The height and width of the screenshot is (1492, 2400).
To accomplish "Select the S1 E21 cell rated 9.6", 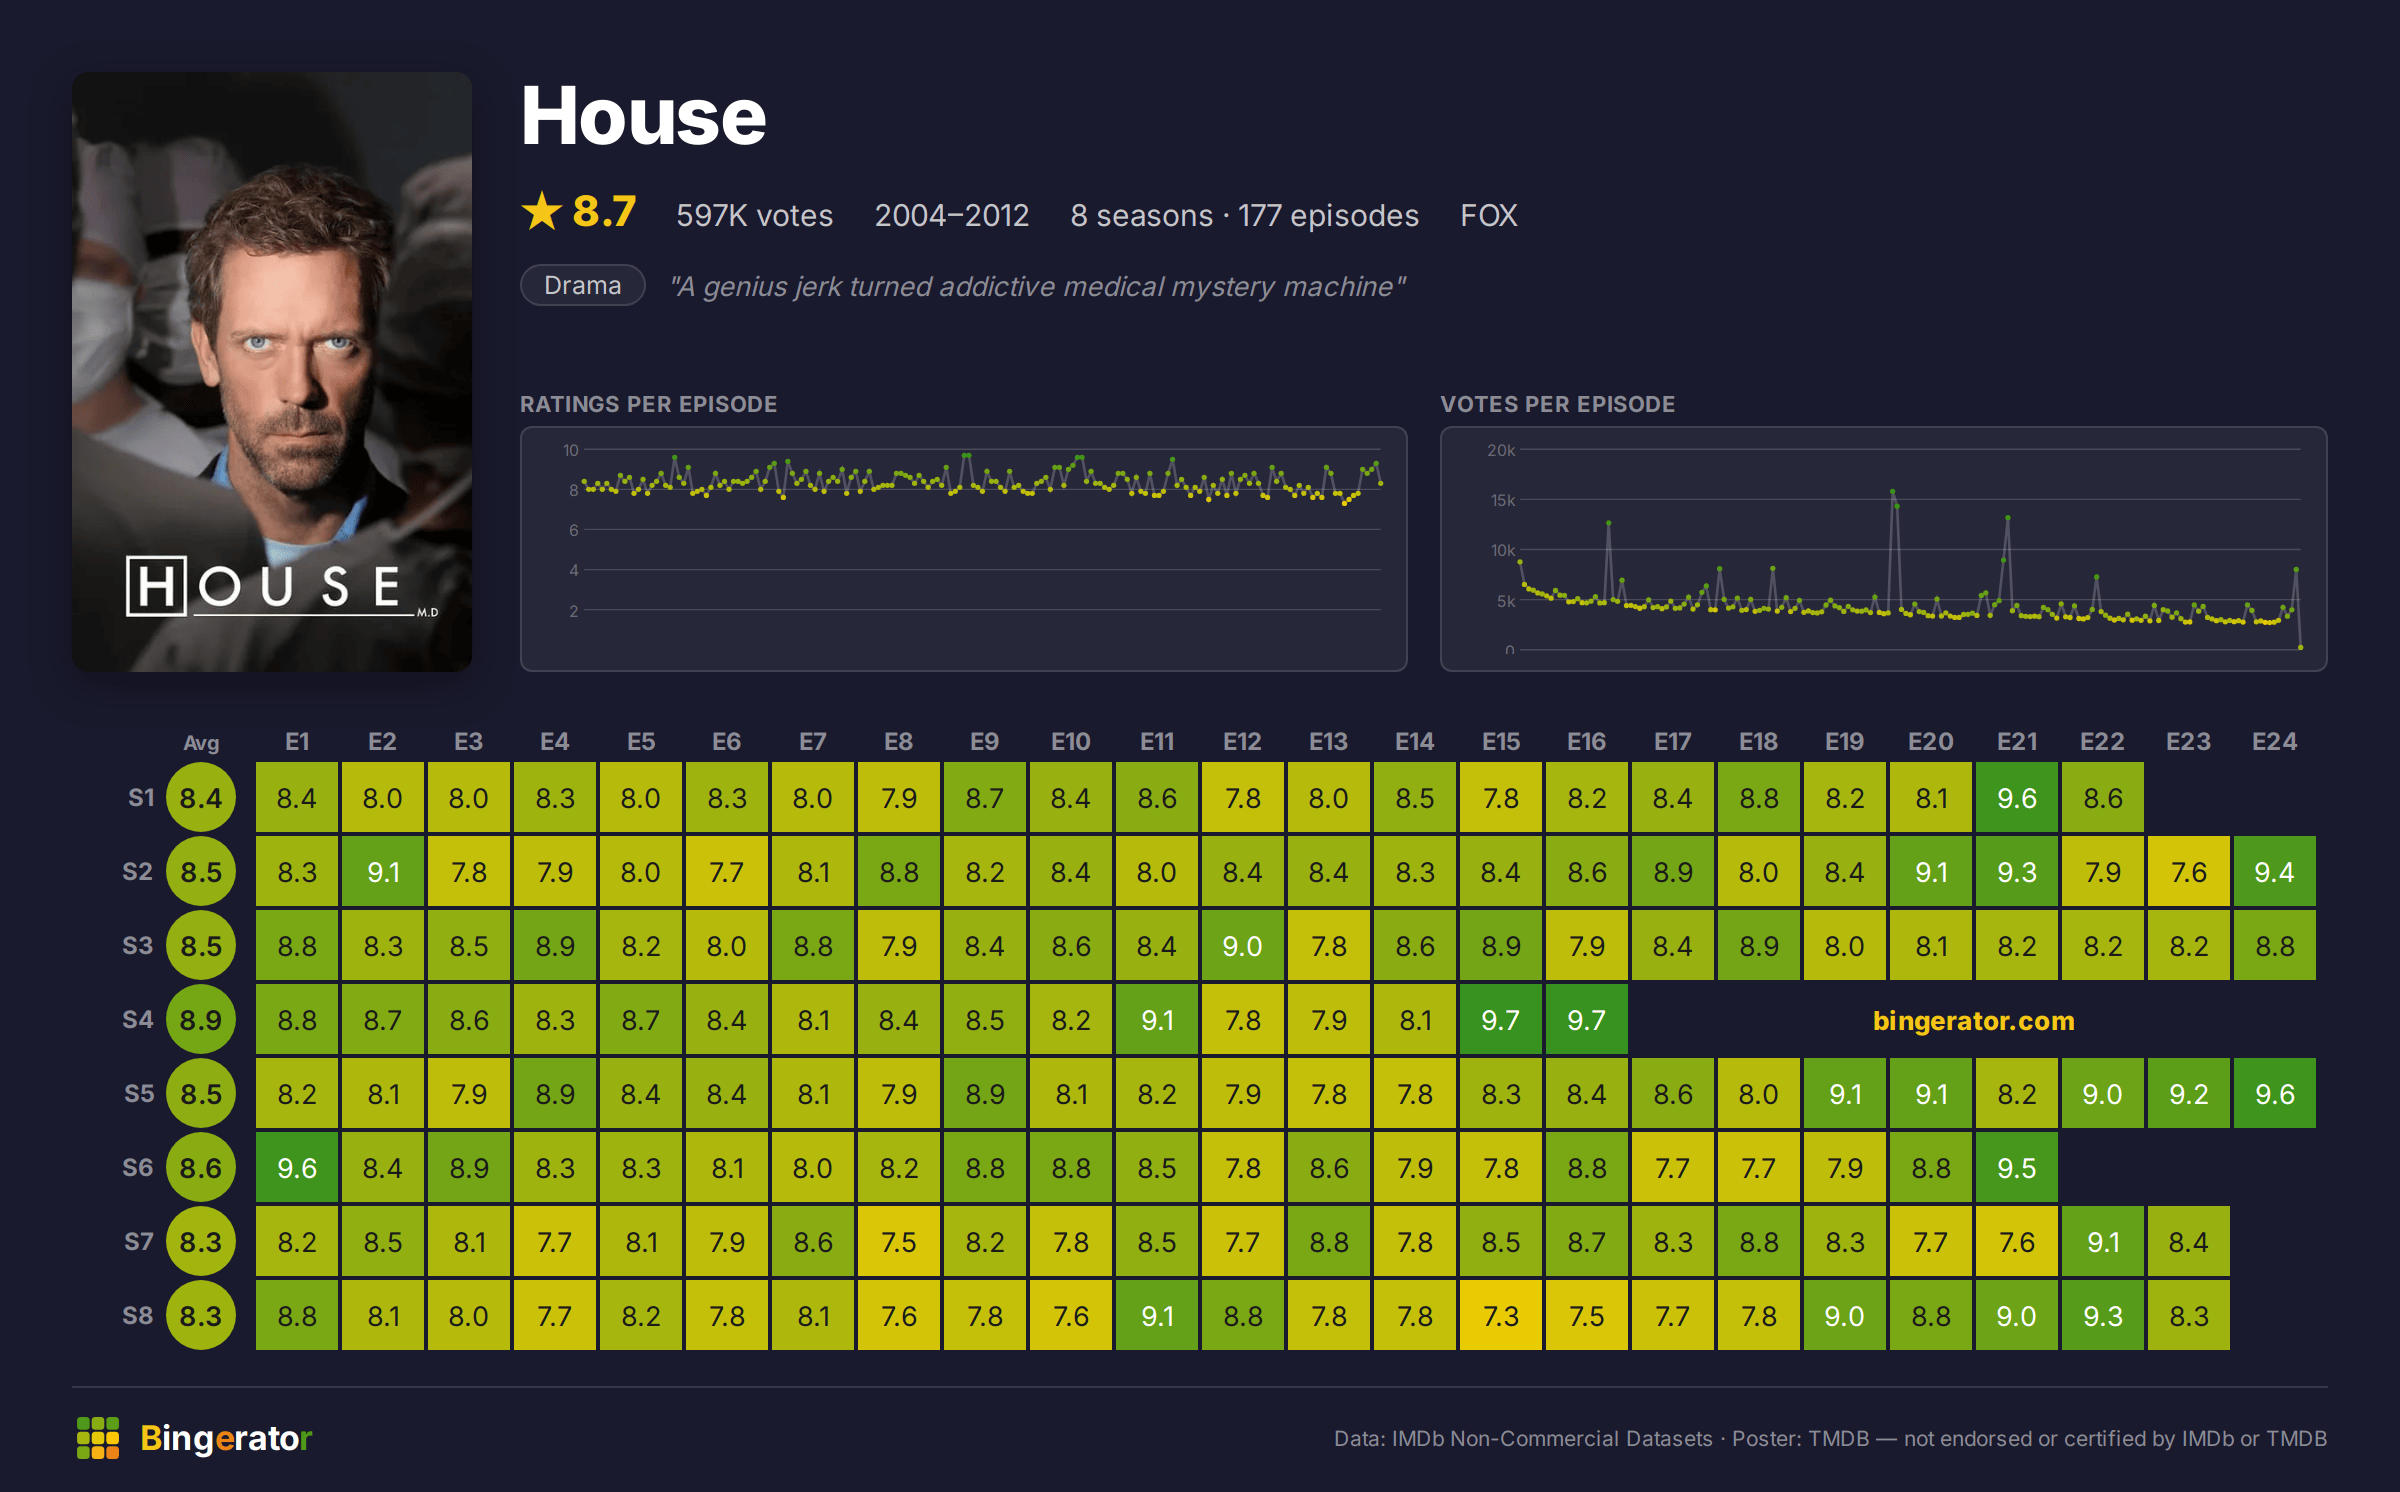I will click(2016, 797).
